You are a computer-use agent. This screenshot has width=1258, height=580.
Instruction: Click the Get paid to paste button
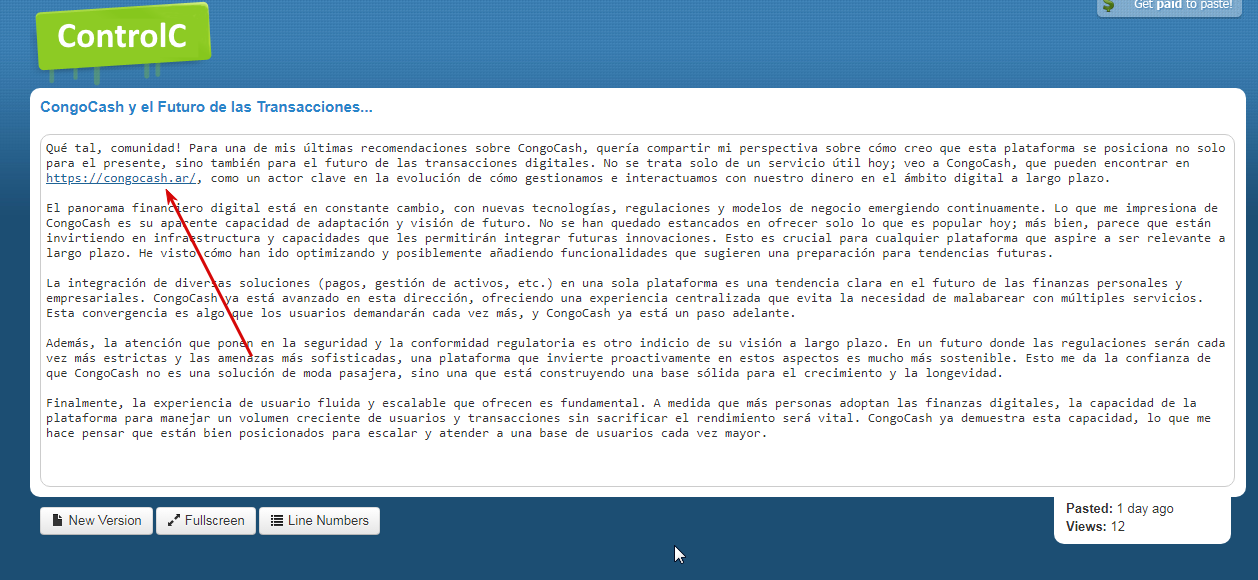[x=1169, y=7]
